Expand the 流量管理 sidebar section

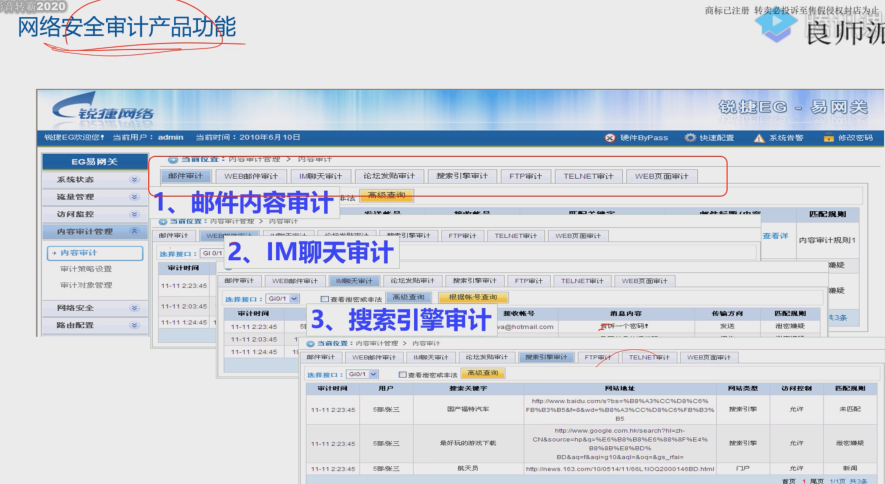[134, 197]
